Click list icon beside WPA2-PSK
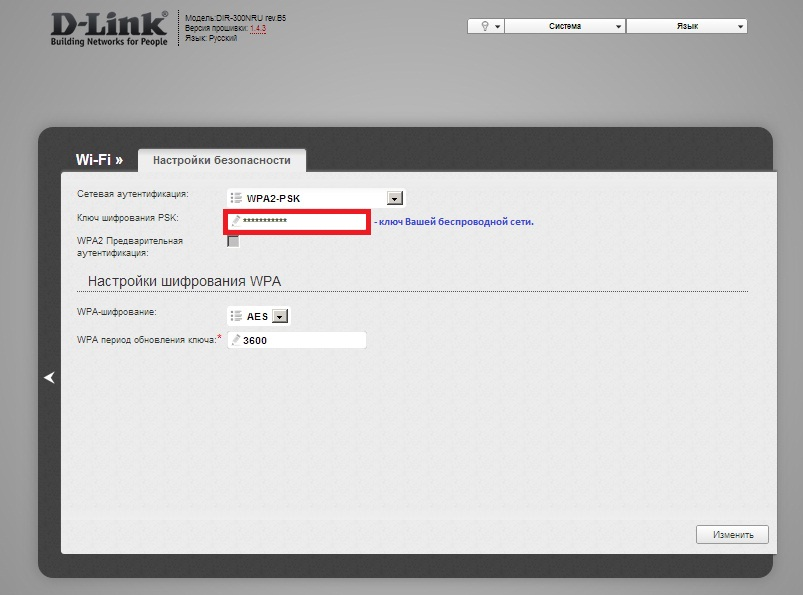Screen dimensions: 803x595 236,198
